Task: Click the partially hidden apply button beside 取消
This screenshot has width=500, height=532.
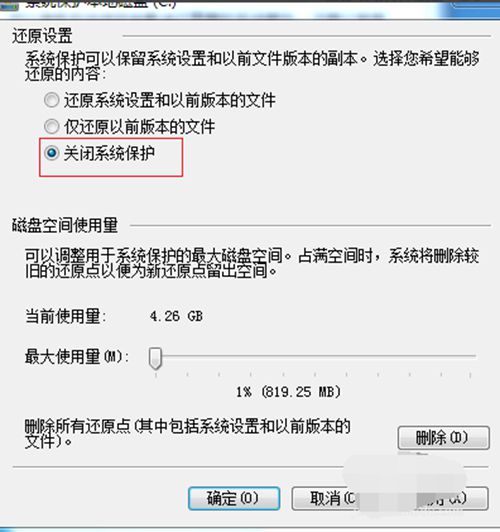Action: 451,498
